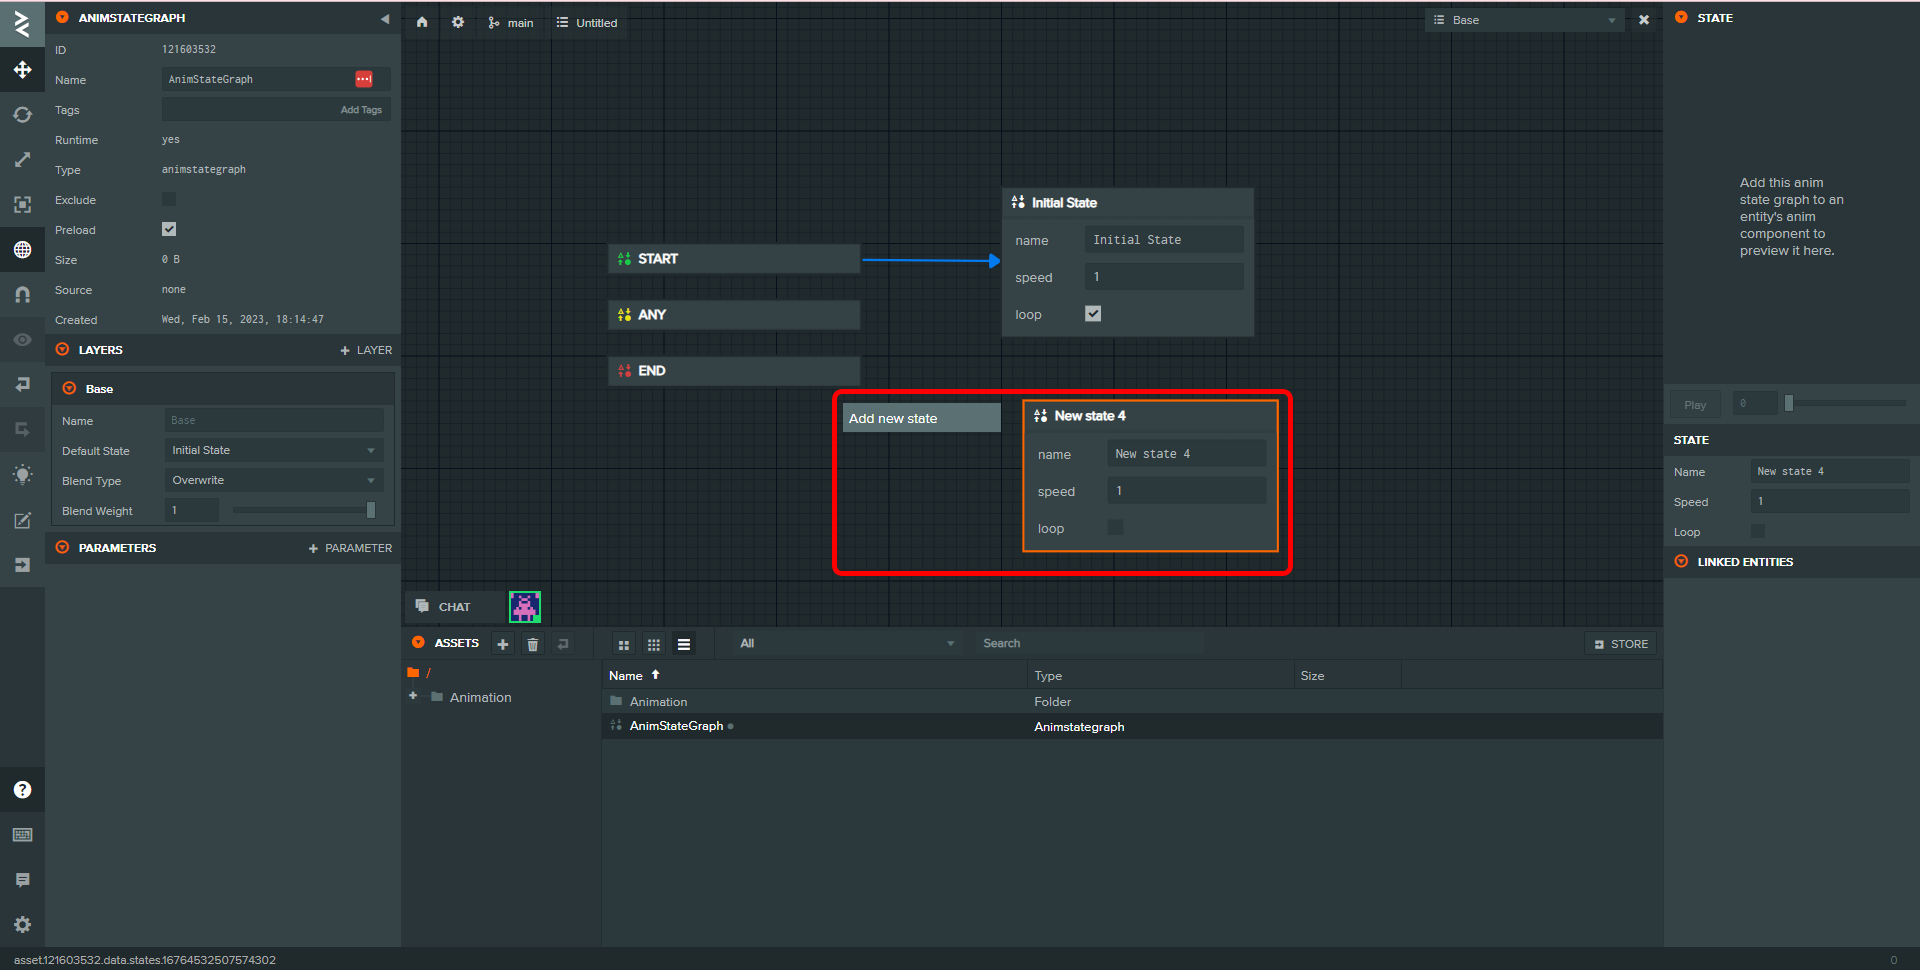Screen dimensions: 1920x970
Task: Click the + LAYER button
Action: [366, 350]
